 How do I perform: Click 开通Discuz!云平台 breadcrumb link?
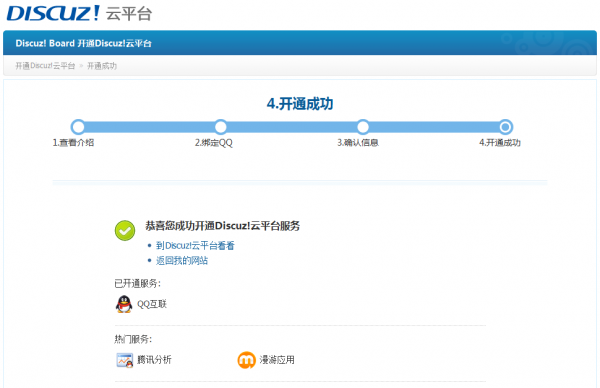[x=45, y=66]
